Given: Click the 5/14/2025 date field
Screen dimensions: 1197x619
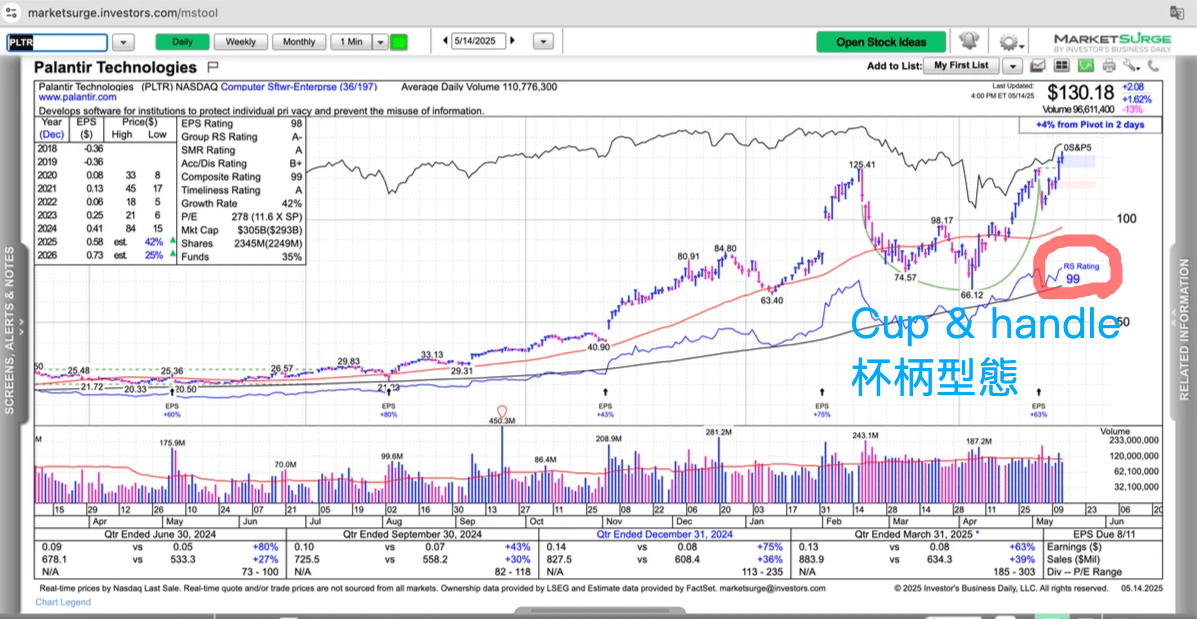Looking at the screenshot, I should 479,42.
